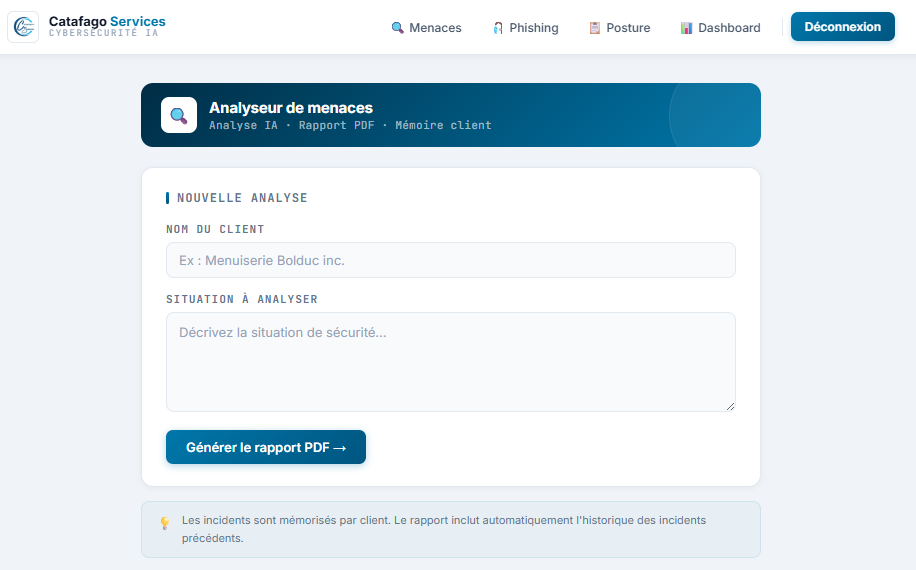Click the Catafago Services brand name
This screenshot has height=570, width=916.
[x=107, y=22]
